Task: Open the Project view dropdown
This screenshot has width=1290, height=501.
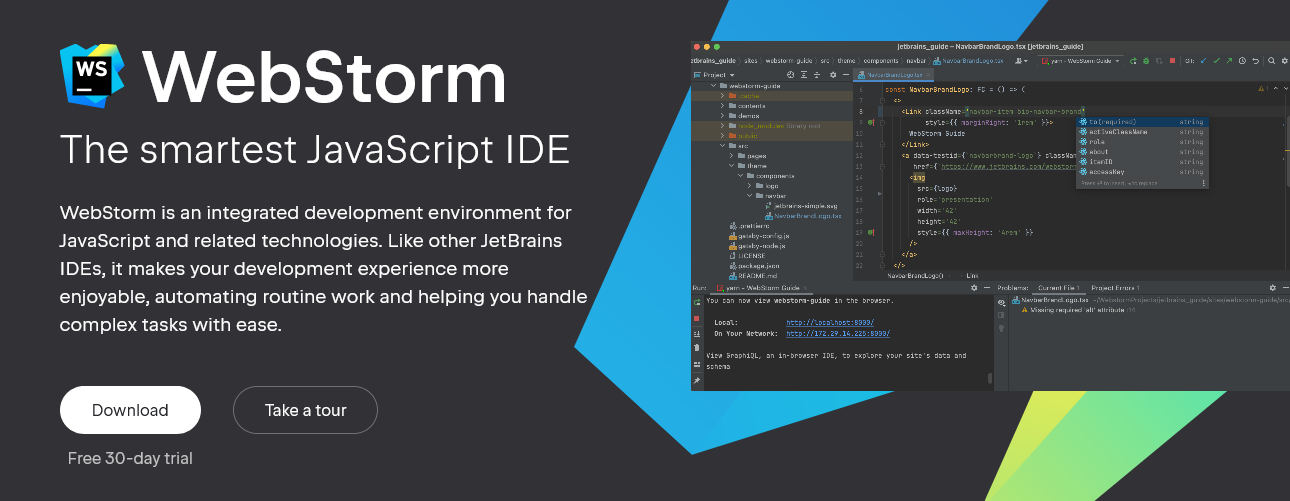Action: coord(714,75)
